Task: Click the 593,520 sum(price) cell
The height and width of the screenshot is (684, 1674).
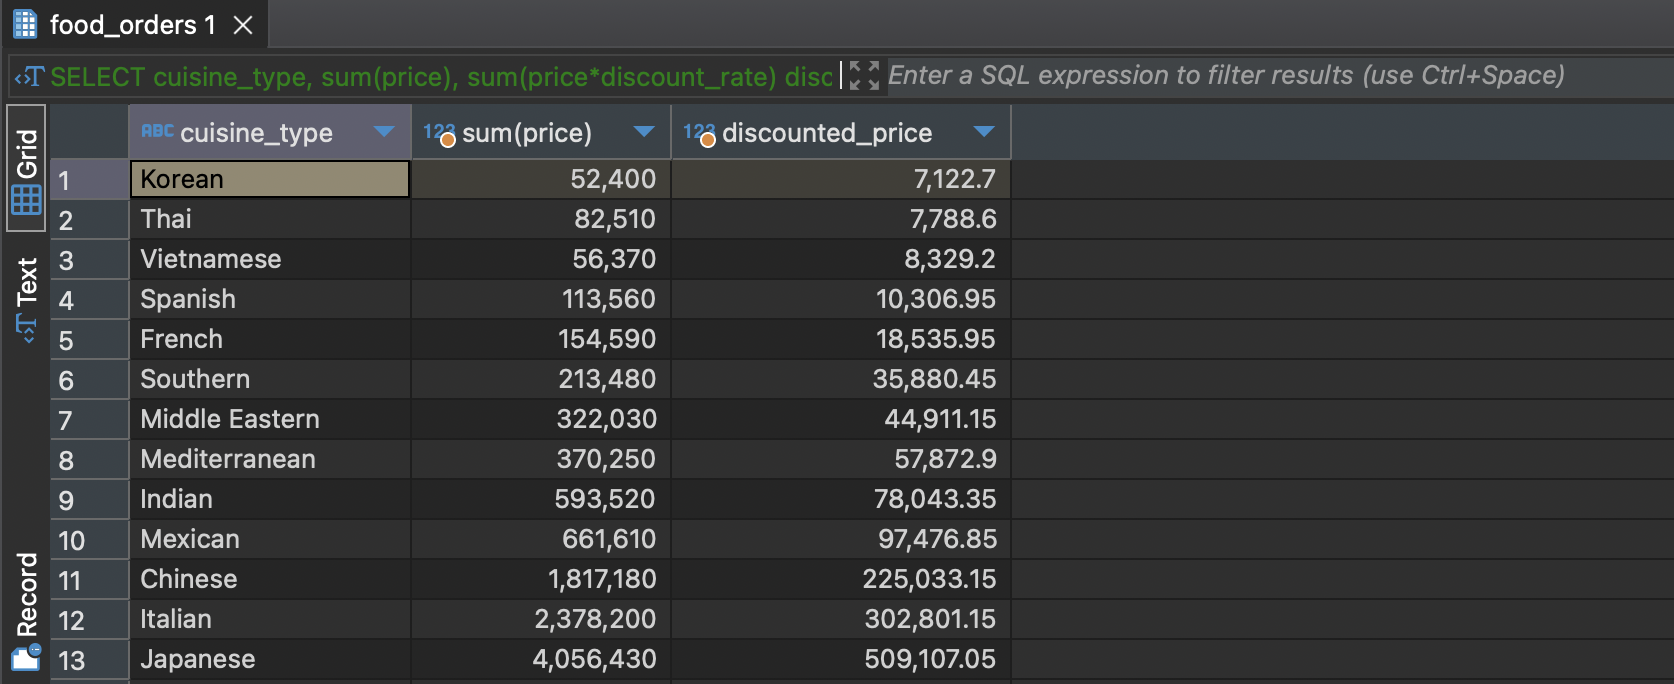Action: 541,499
